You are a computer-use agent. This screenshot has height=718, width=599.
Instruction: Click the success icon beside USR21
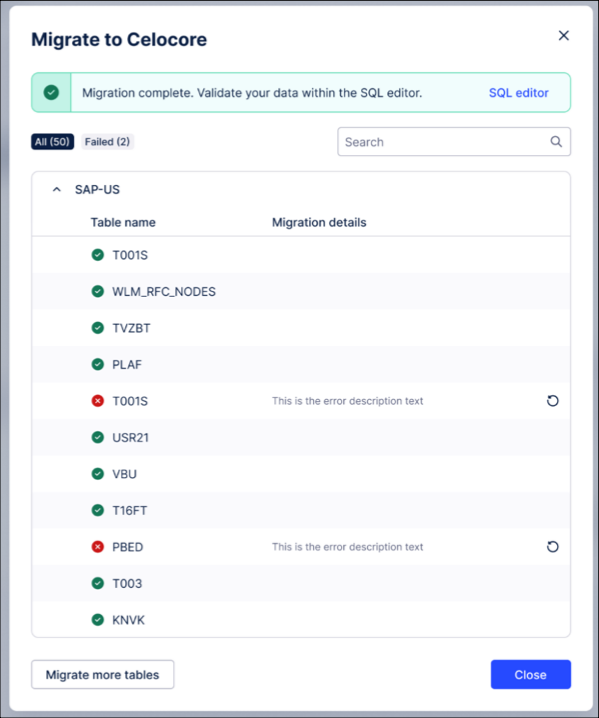pyautogui.click(x=98, y=437)
